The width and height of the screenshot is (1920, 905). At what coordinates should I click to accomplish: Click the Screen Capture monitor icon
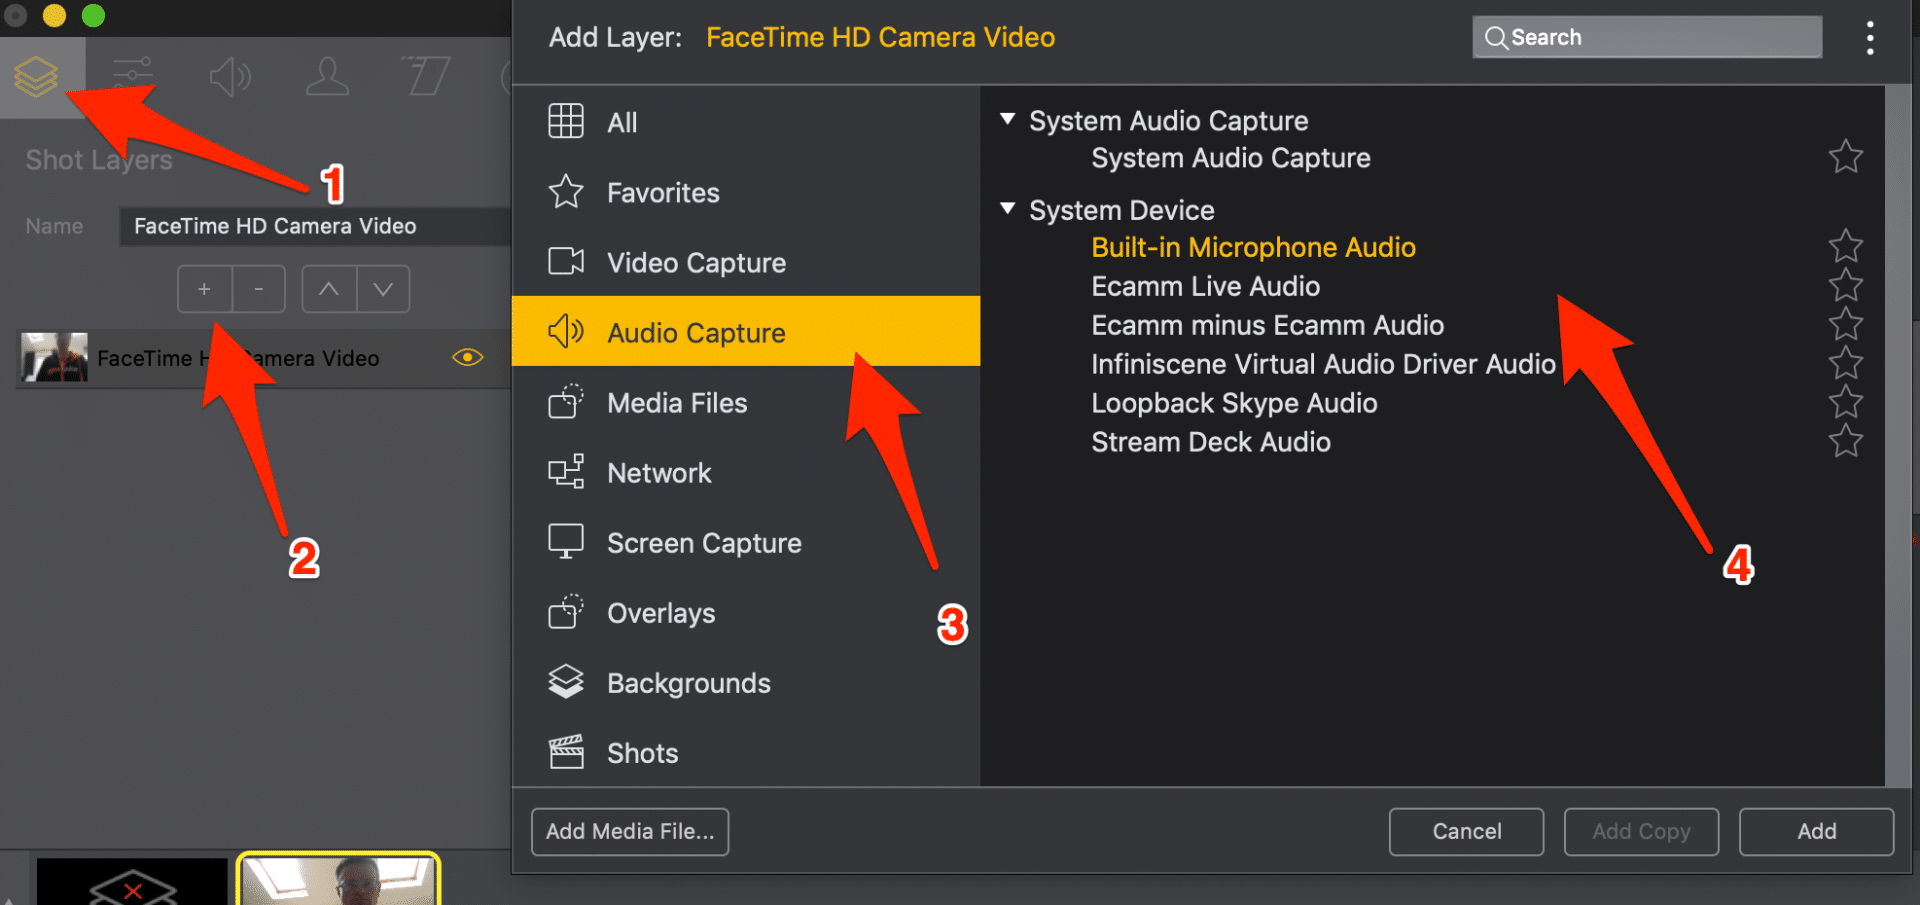click(x=566, y=541)
